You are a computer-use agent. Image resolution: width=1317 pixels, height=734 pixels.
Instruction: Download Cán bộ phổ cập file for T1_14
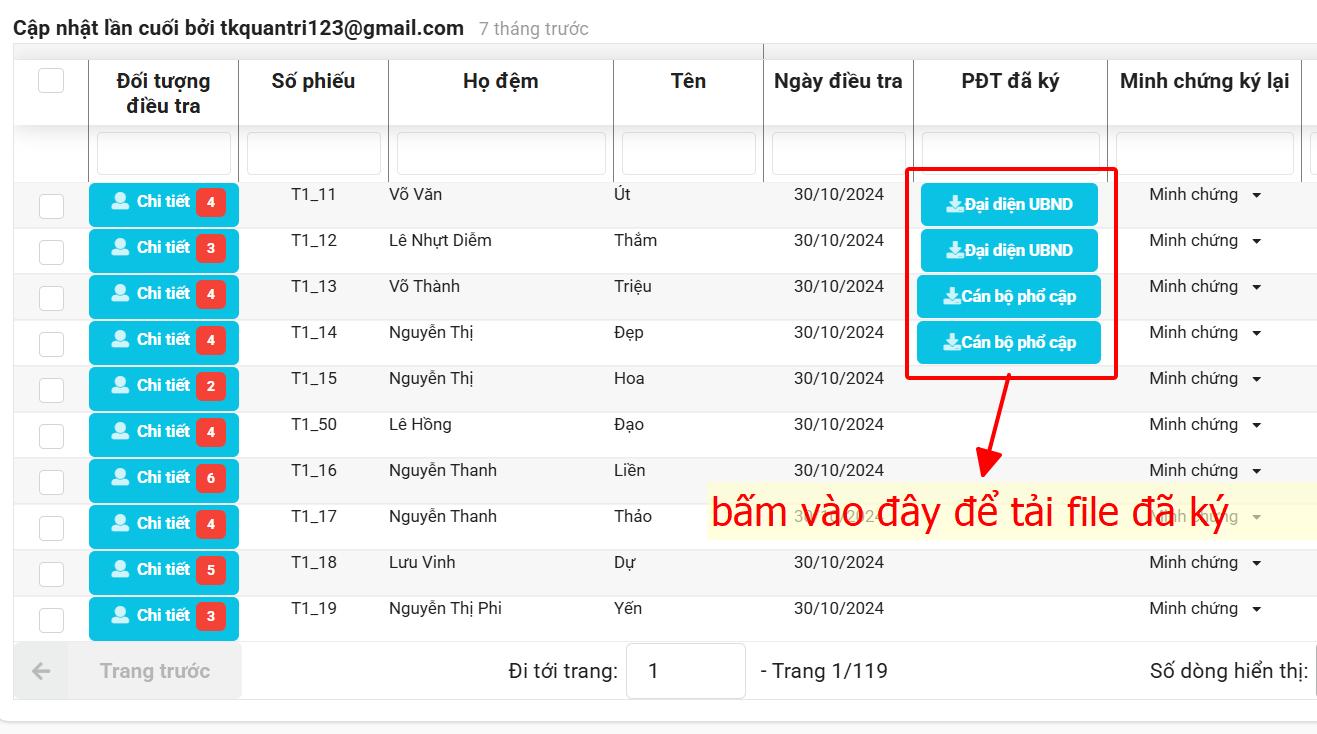tap(1009, 343)
